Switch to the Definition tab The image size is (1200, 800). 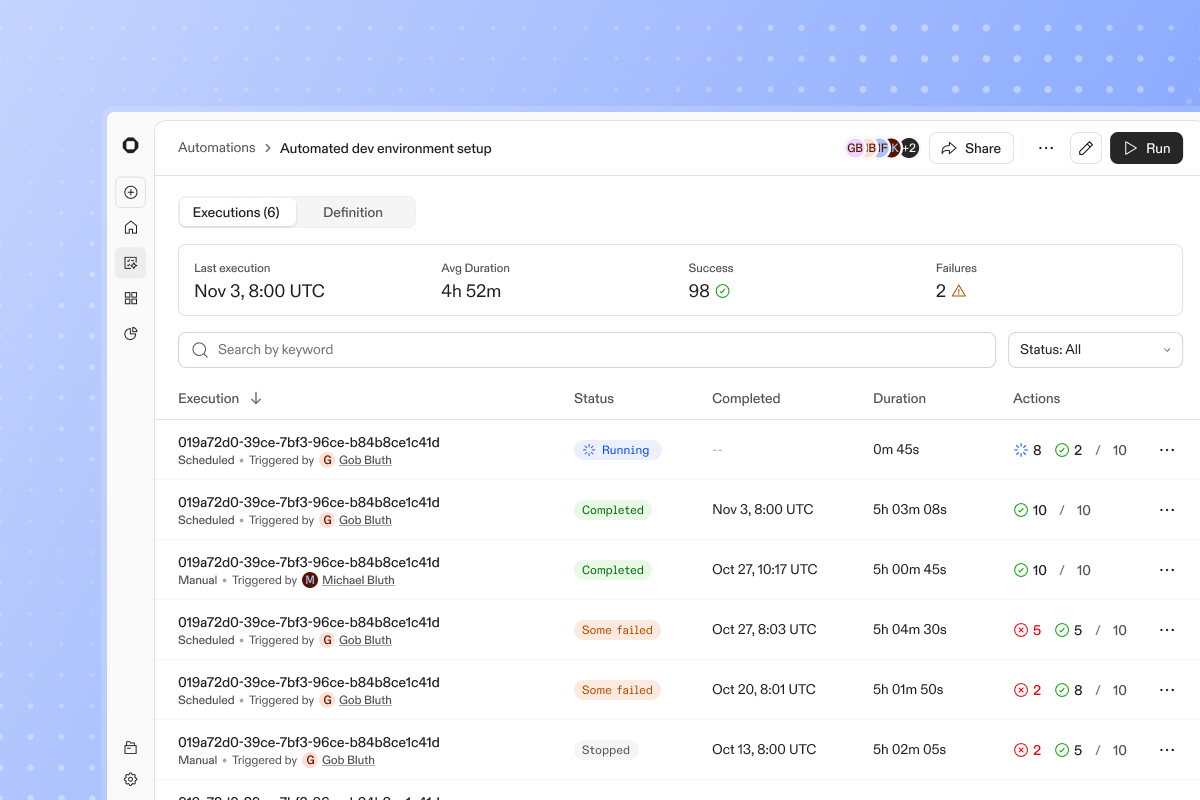[353, 212]
